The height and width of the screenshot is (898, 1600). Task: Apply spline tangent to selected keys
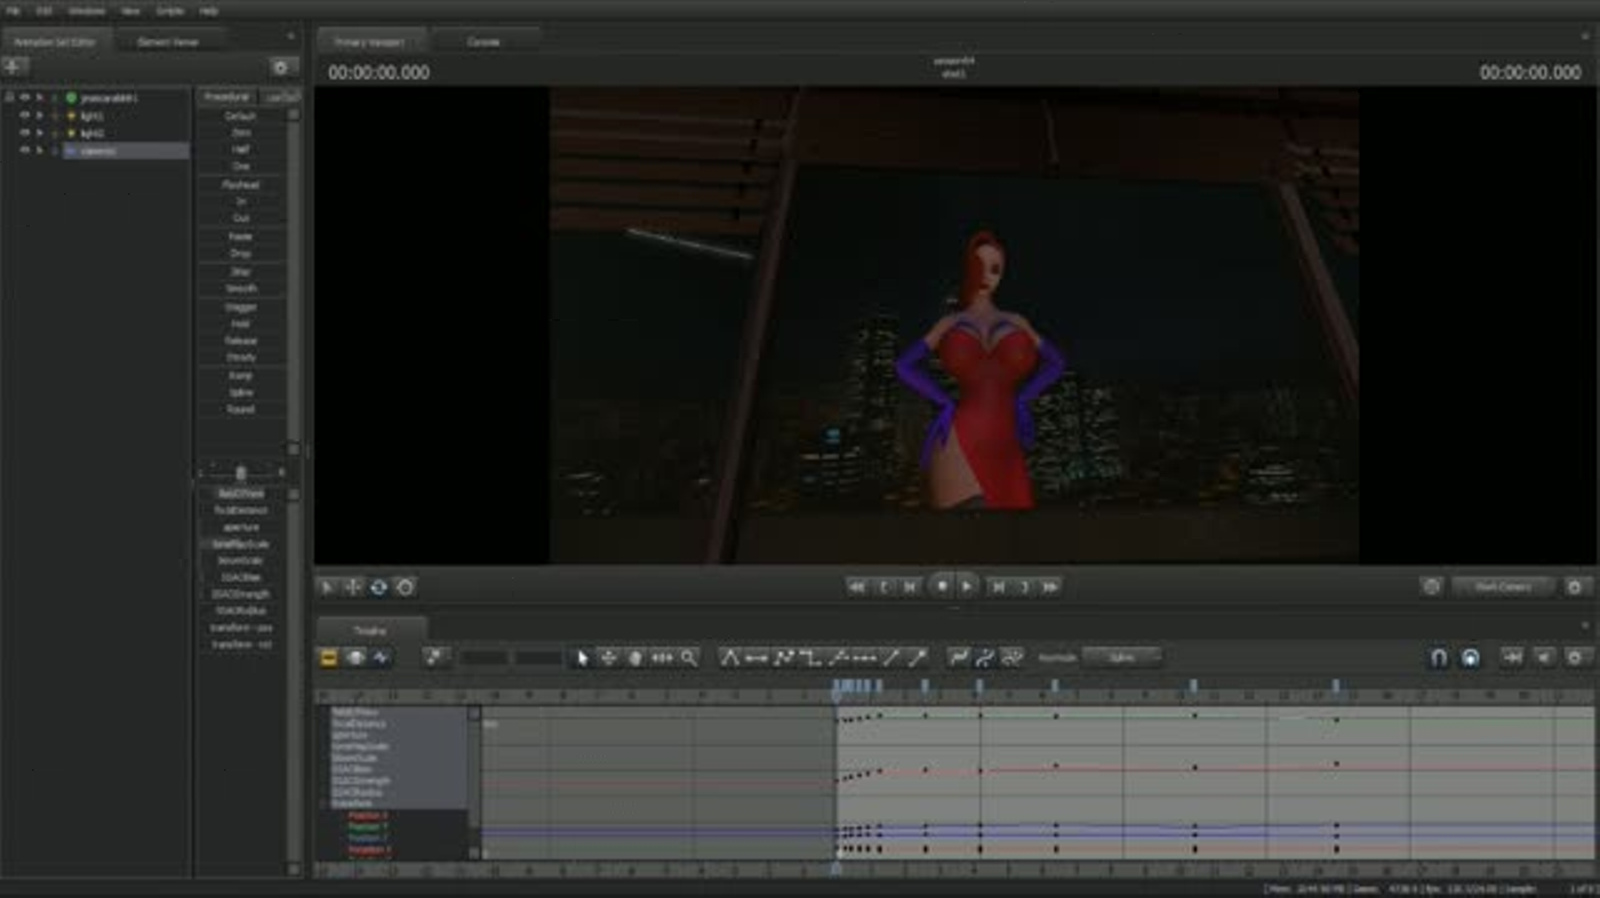tap(730, 657)
